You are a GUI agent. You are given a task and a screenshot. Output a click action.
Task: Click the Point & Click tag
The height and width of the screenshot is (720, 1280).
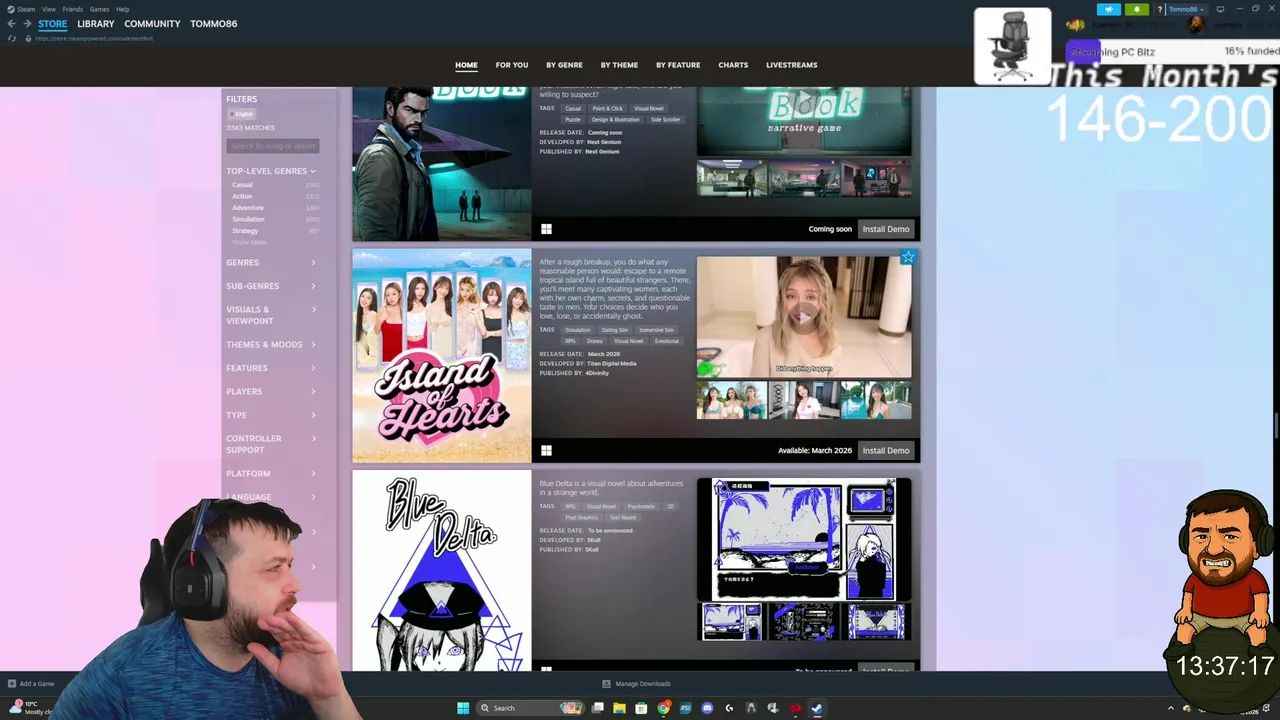tap(607, 108)
